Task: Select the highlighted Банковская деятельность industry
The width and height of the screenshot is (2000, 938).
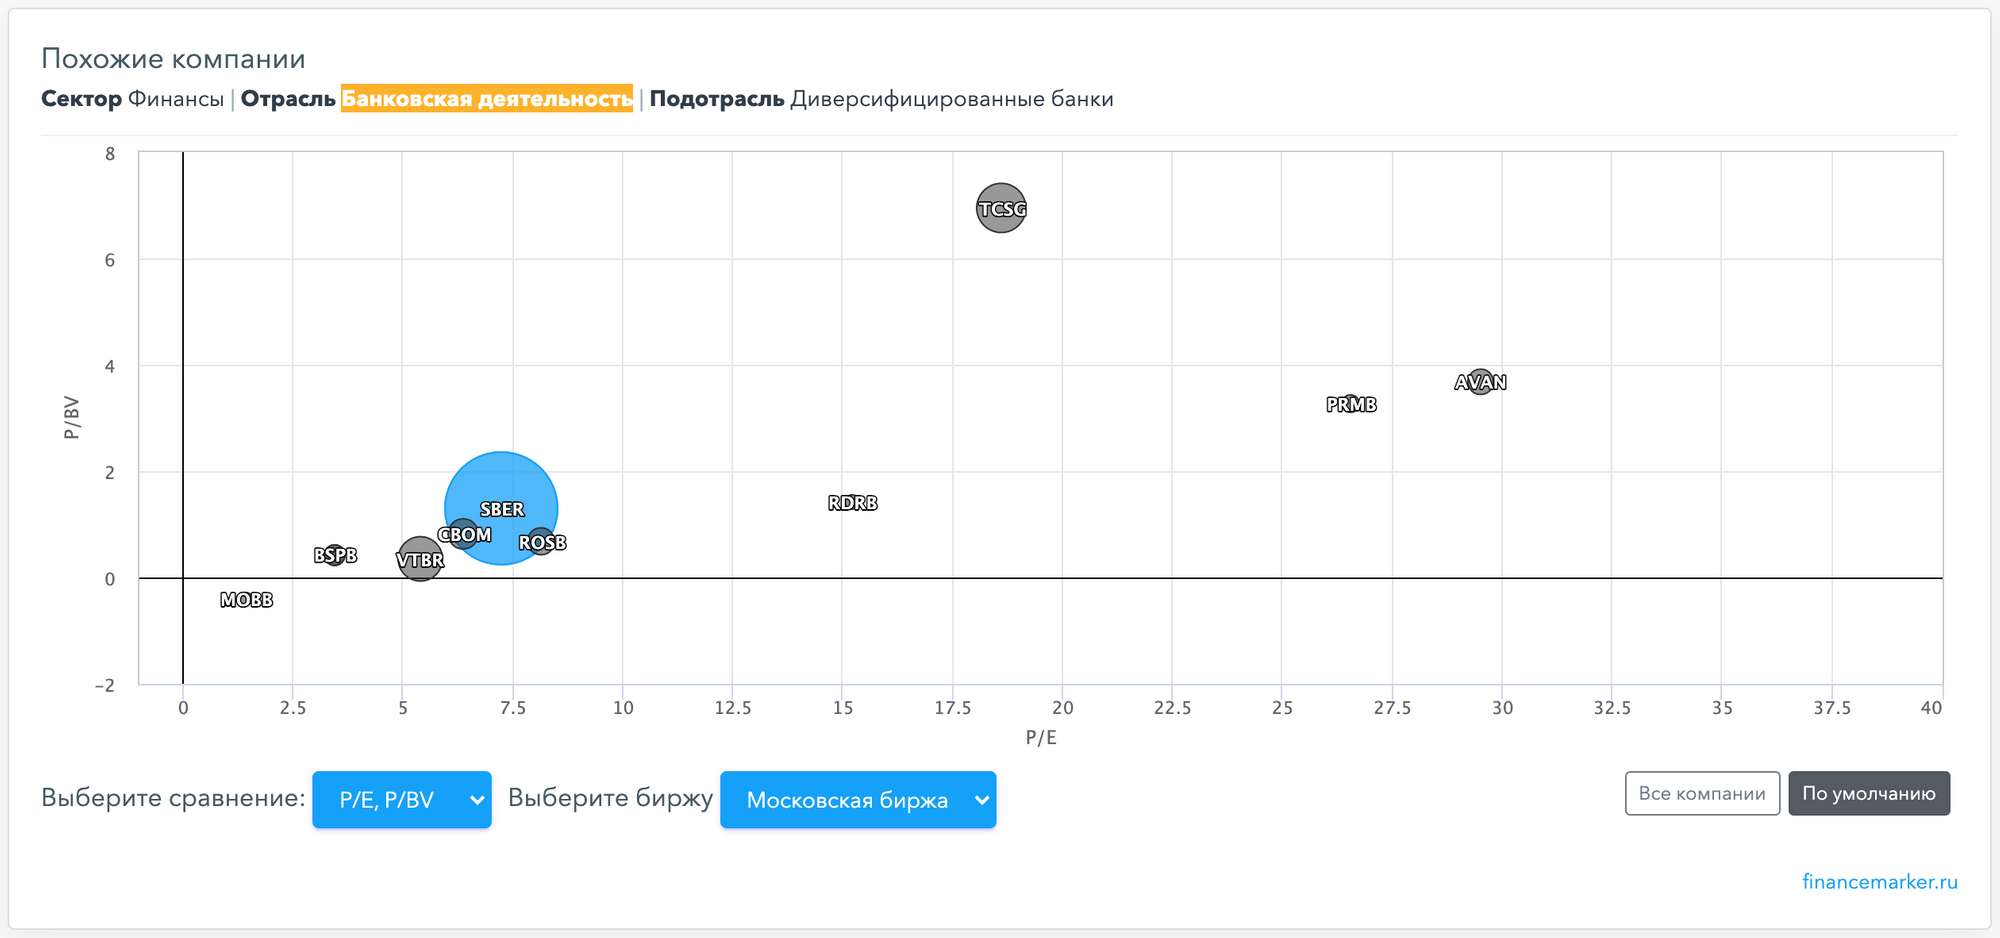Action: tap(487, 98)
